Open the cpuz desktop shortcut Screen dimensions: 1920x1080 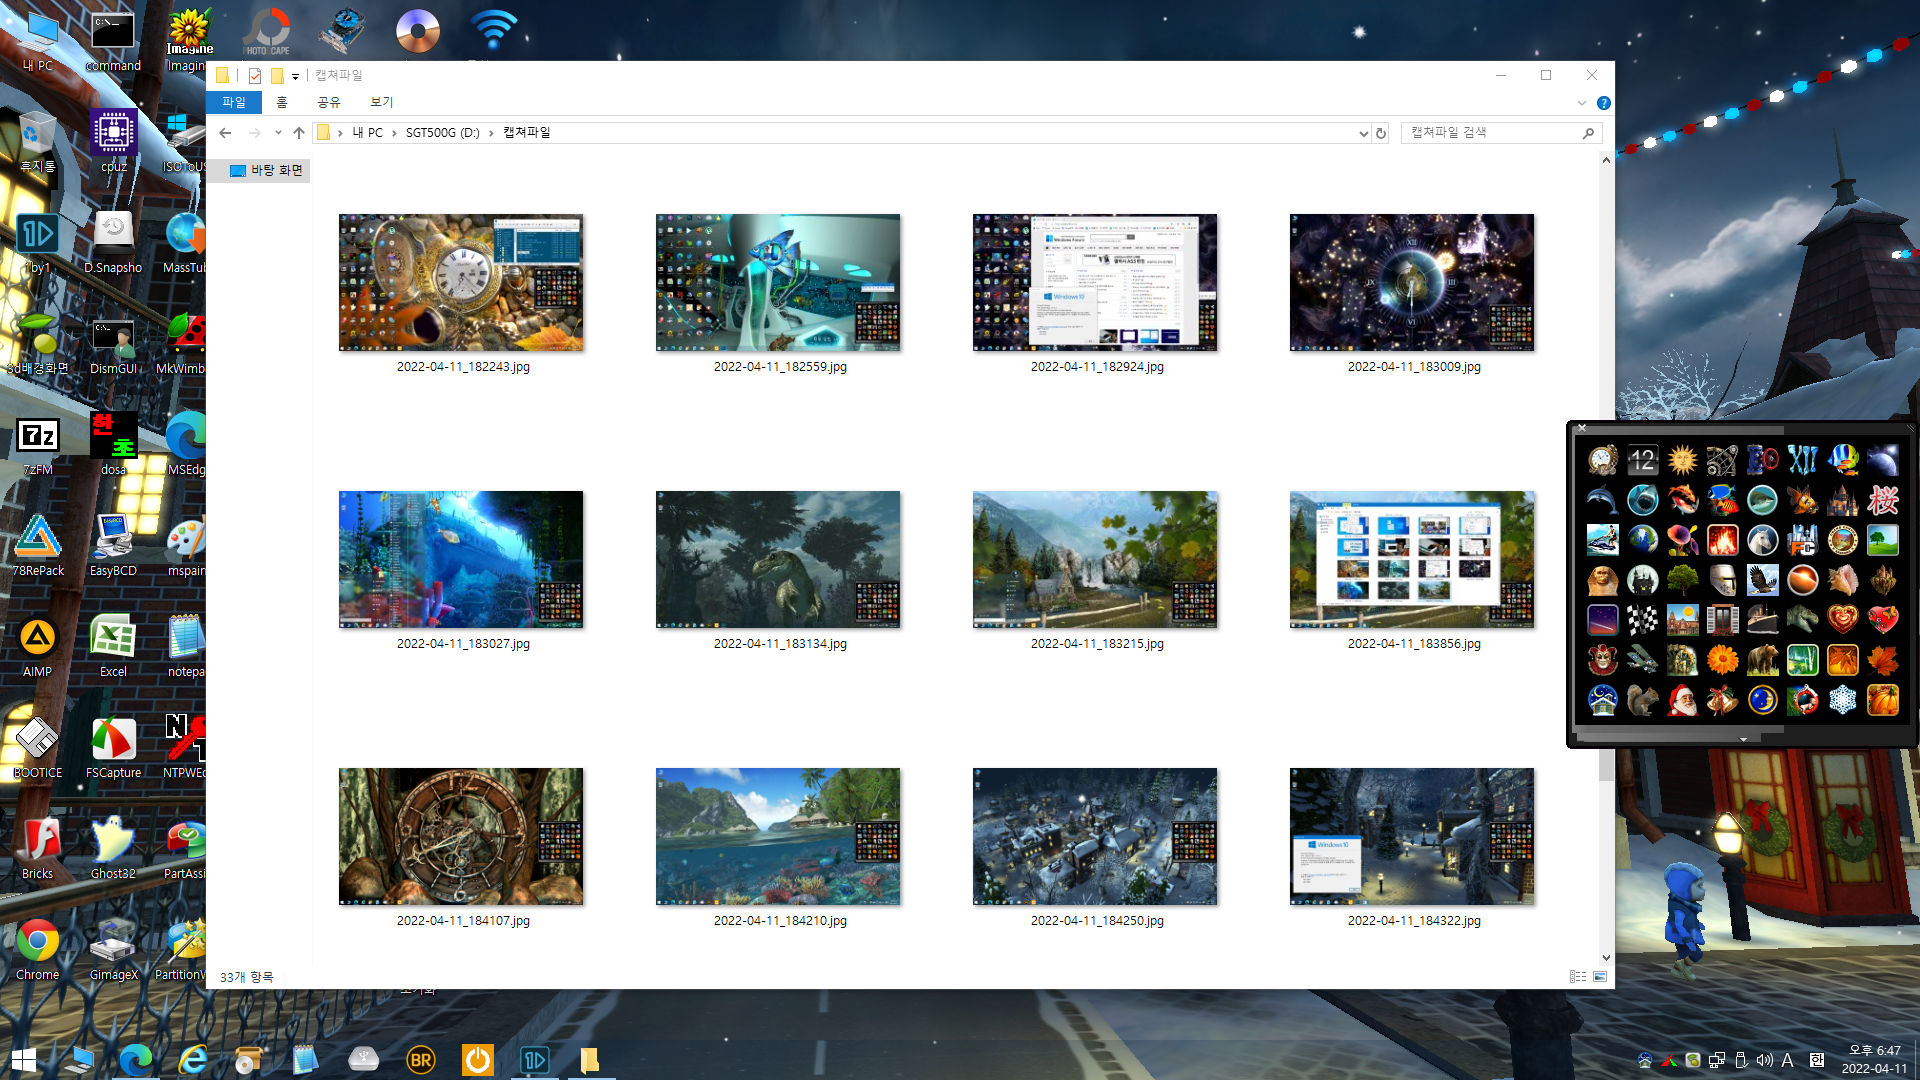113,142
